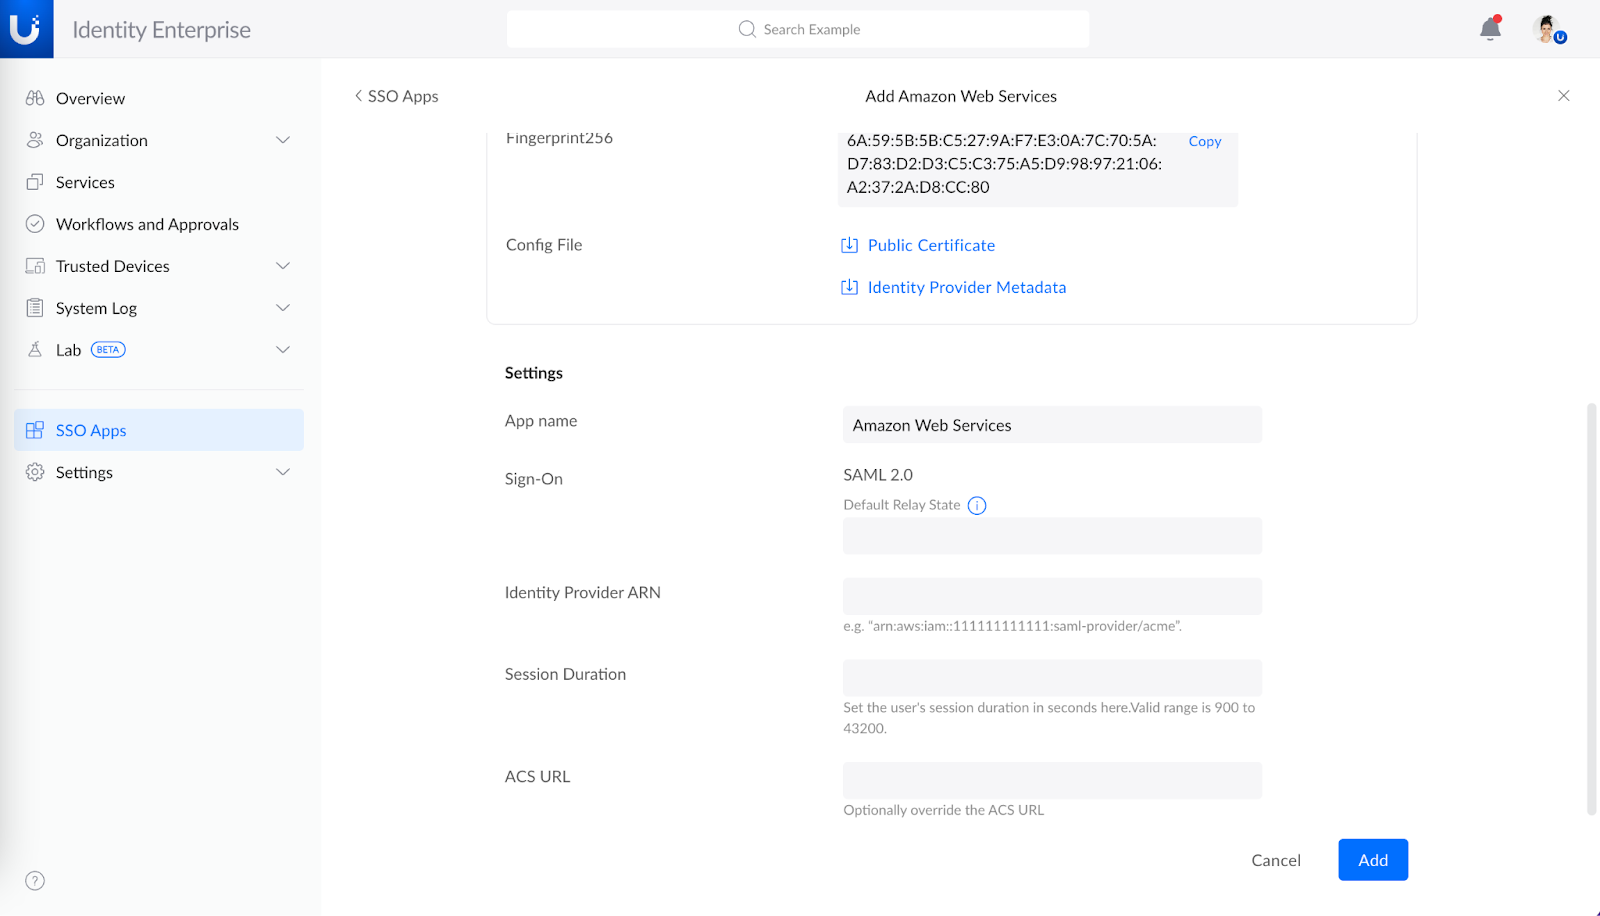This screenshot has width=1600, height=916.
Task: Click the Workflows and Approvals checkmark icon
Action: pyautogui.click(x=35, y=224)
